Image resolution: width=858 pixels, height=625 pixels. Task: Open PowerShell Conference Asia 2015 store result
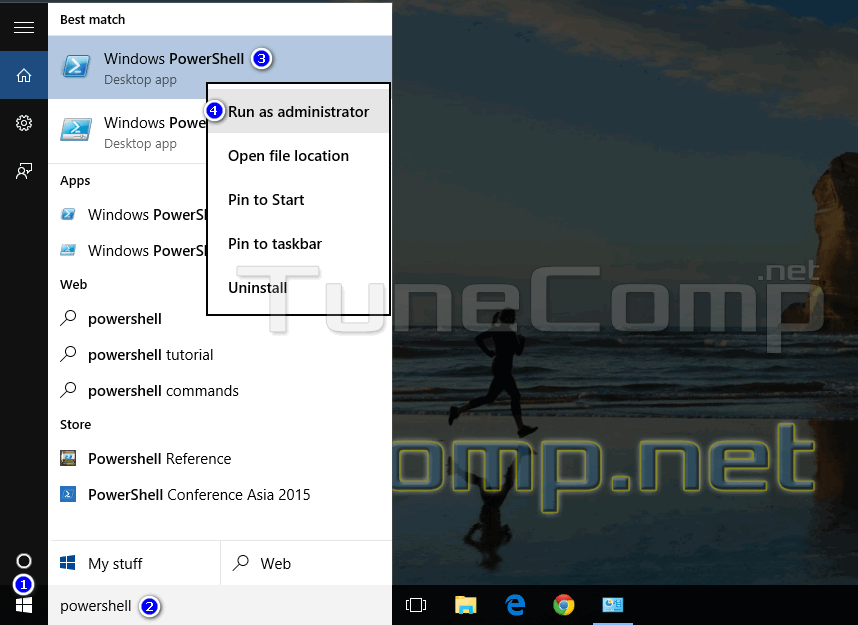220,495
